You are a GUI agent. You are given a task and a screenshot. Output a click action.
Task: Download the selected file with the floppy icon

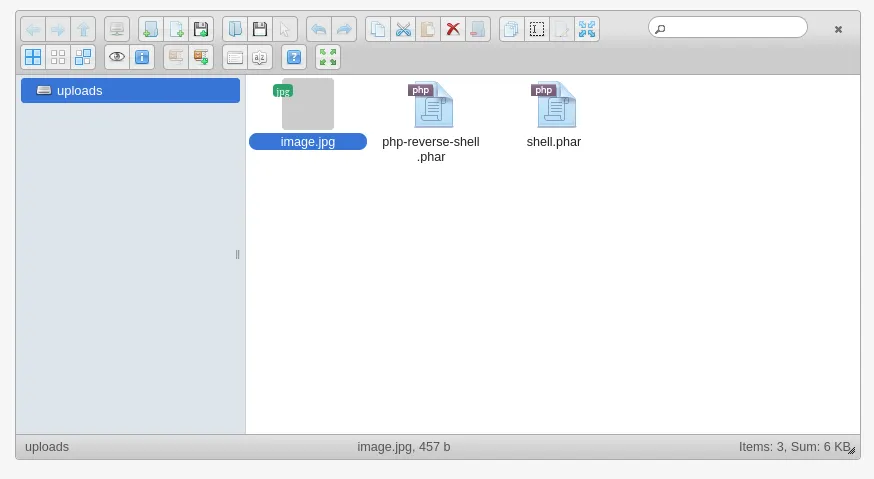260,29
